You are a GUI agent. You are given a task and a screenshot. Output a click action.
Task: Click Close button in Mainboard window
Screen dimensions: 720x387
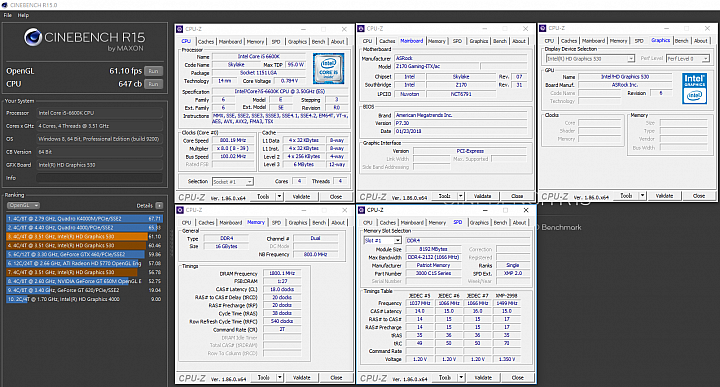pos(517,196)
